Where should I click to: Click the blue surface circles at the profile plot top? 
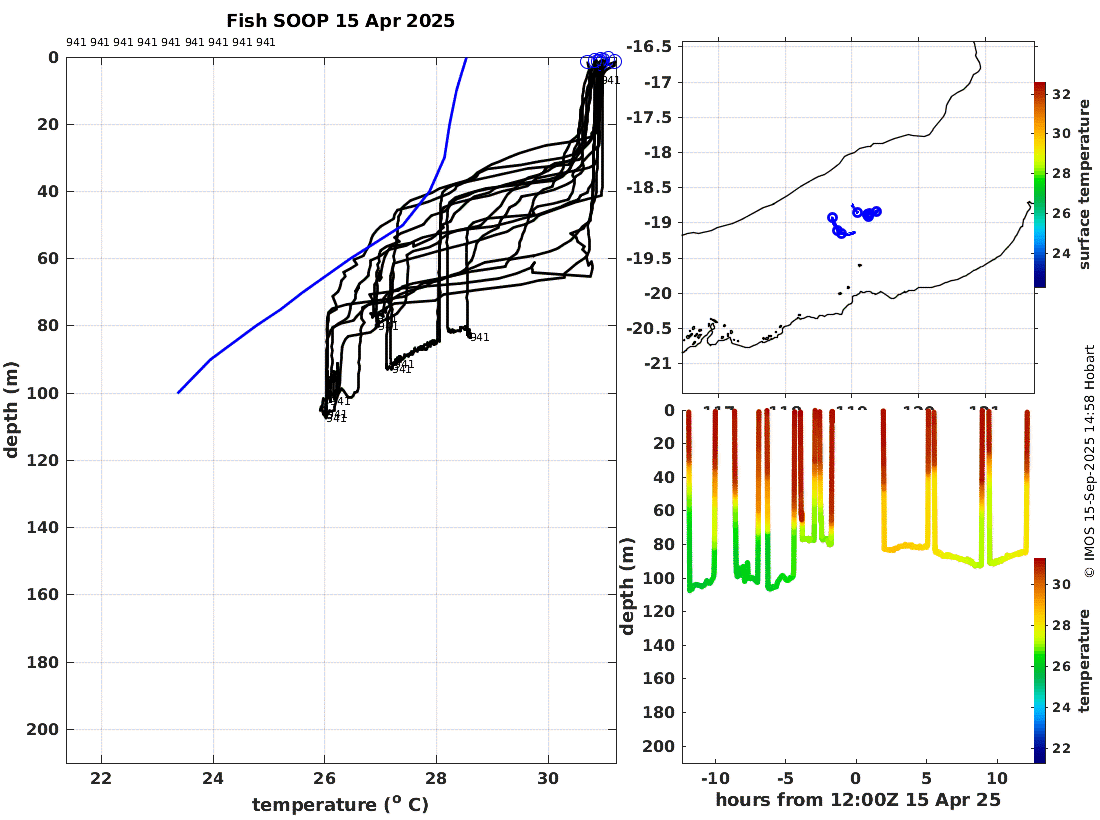[x=601, y=61]
